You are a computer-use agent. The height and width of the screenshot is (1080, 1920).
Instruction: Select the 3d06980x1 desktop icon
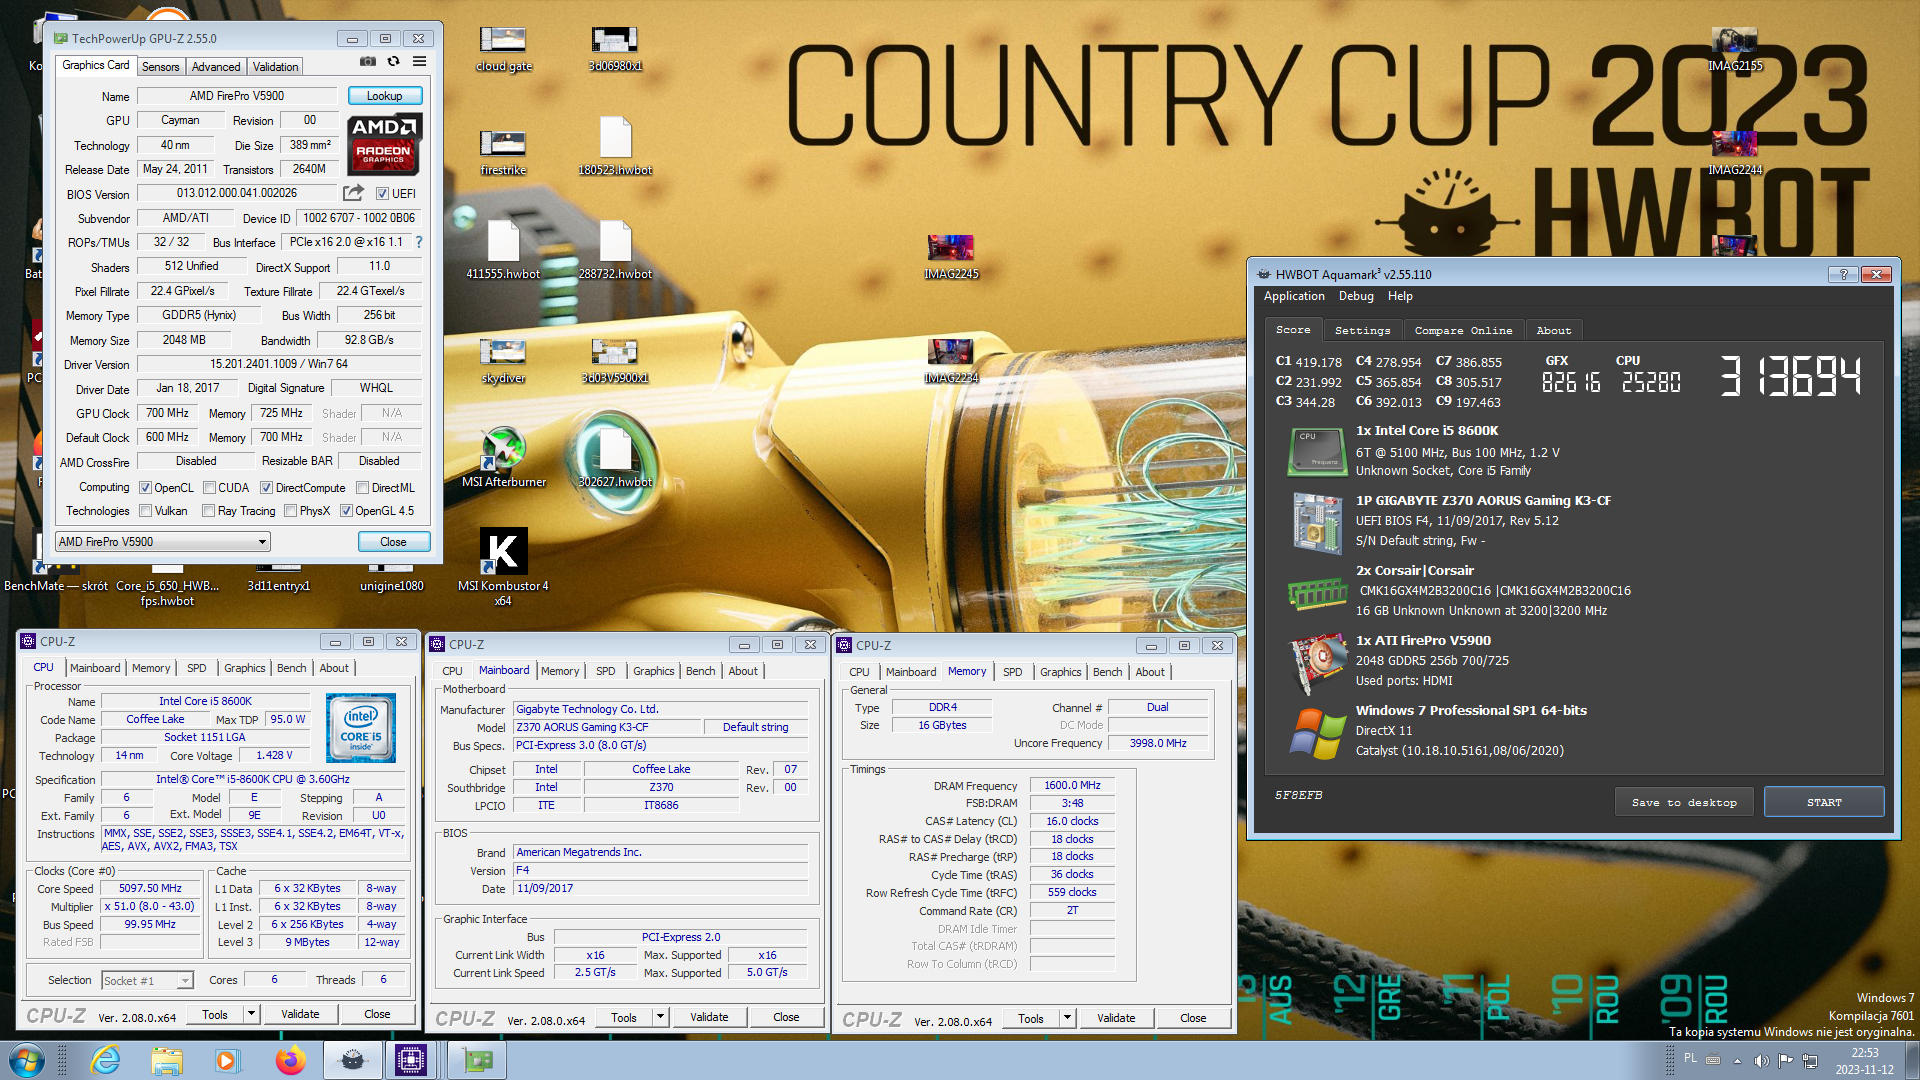pos(615,50)
